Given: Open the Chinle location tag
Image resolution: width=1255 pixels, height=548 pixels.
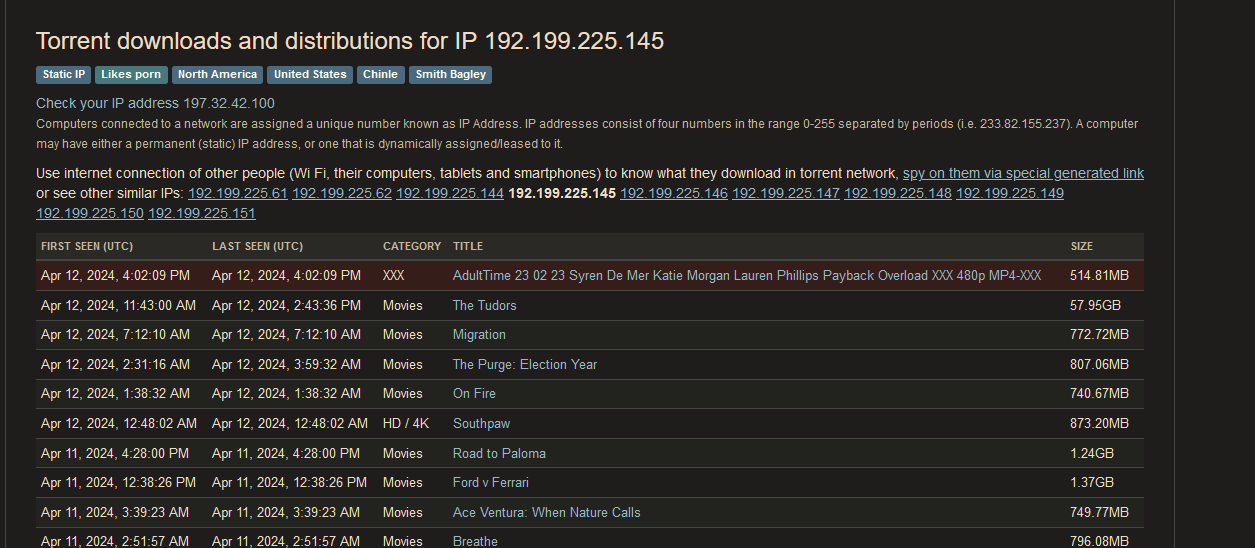Looking at the screenshot, I should (380, 75).
